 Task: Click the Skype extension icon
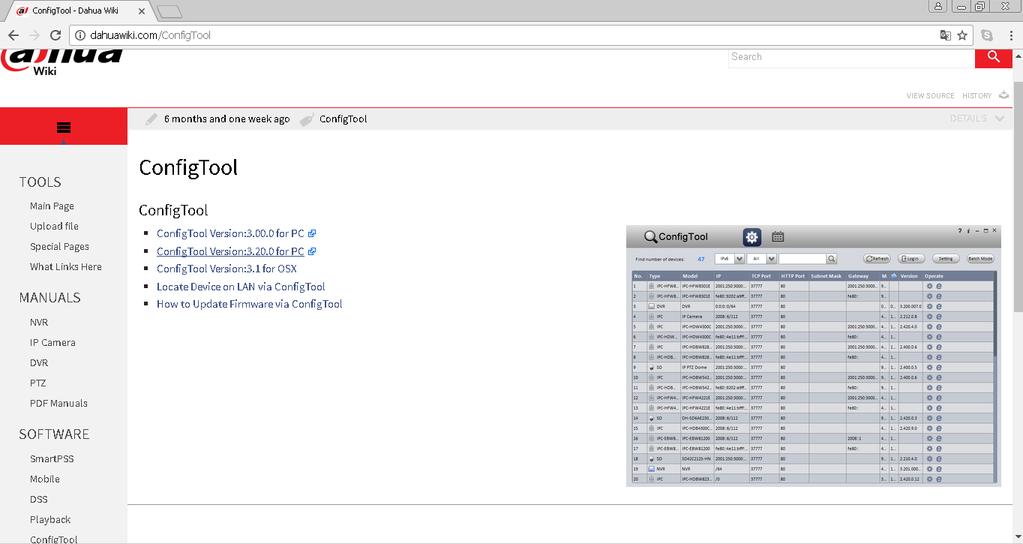(x=987, y=35)
